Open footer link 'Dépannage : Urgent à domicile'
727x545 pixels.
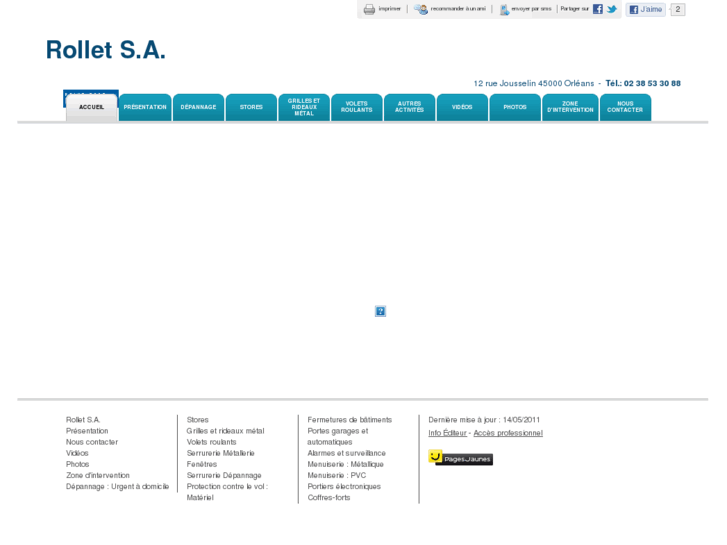[117, 487]
